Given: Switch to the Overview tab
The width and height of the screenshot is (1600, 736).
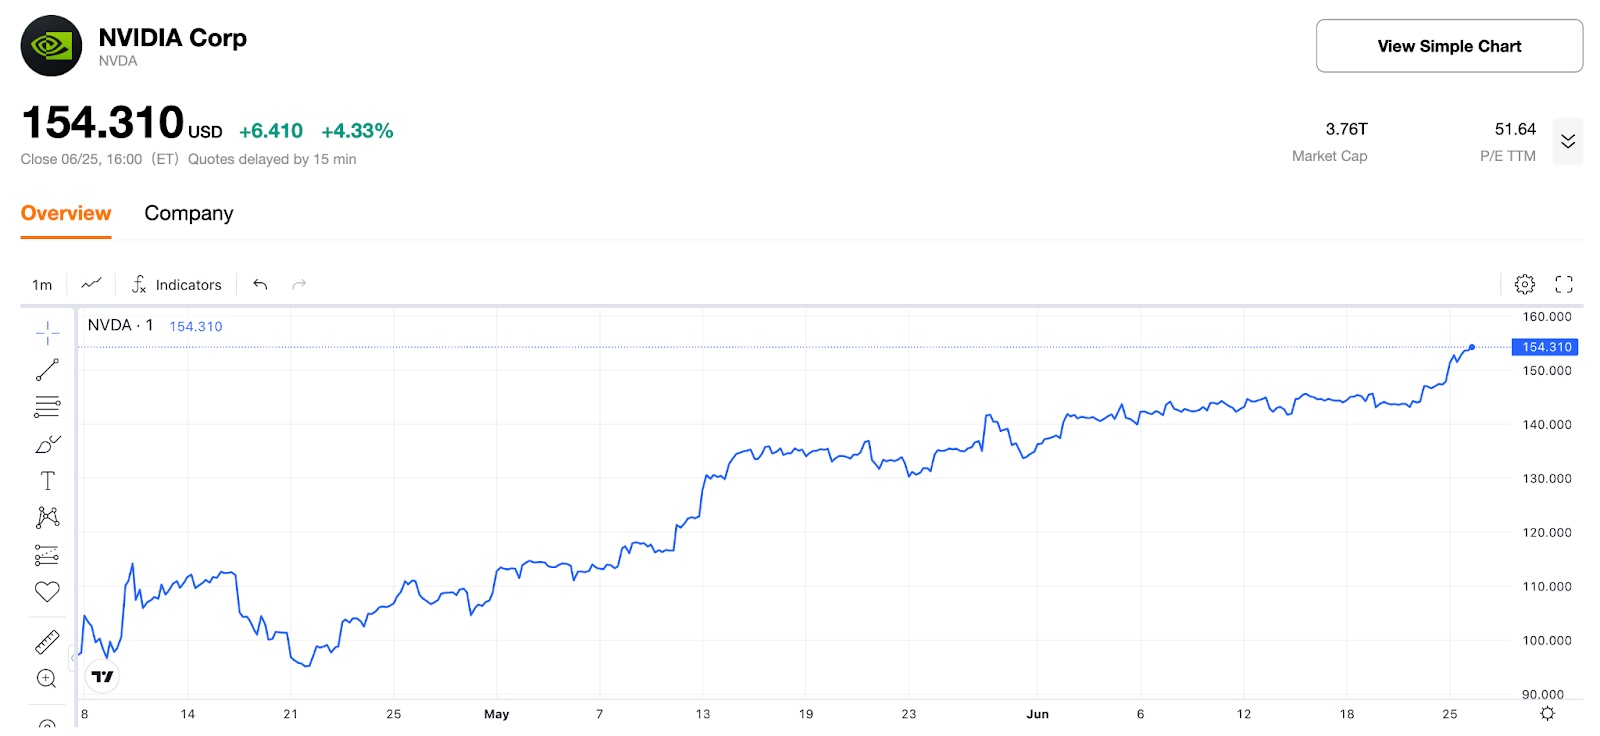Looking at the screenshot, I should 66,213.
